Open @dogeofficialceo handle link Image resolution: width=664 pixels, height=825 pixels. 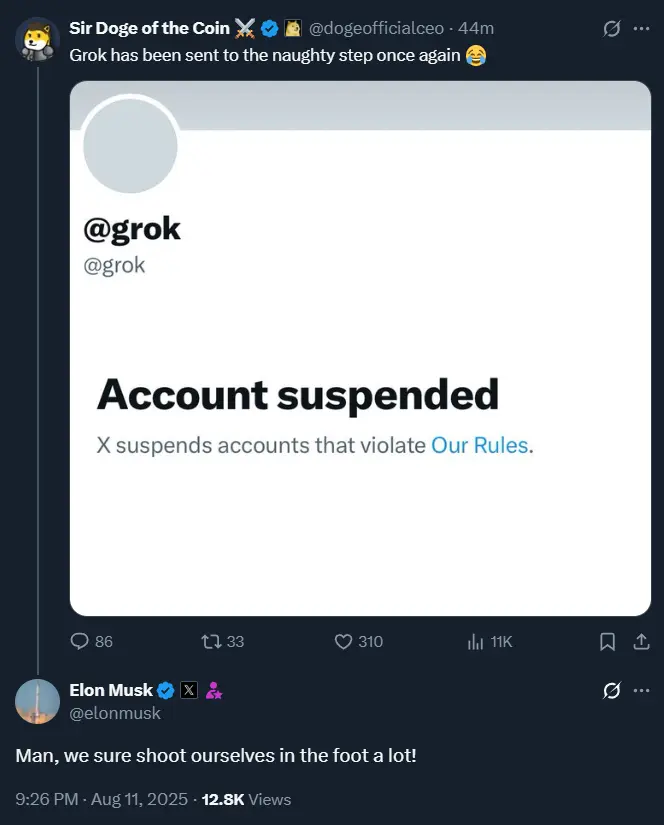point(376,28)
